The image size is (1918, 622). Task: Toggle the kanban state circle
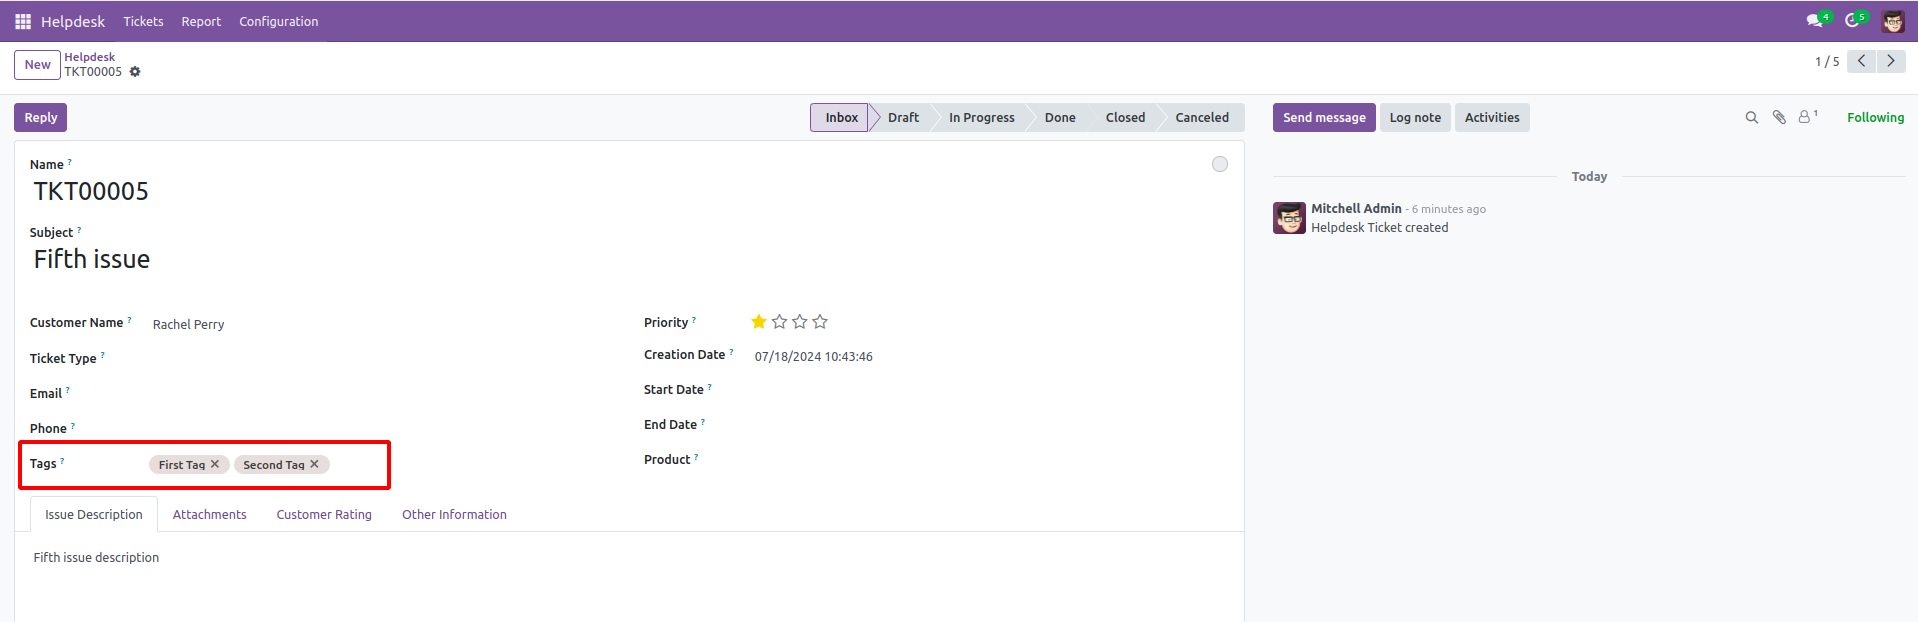(x=1220, y=164)
